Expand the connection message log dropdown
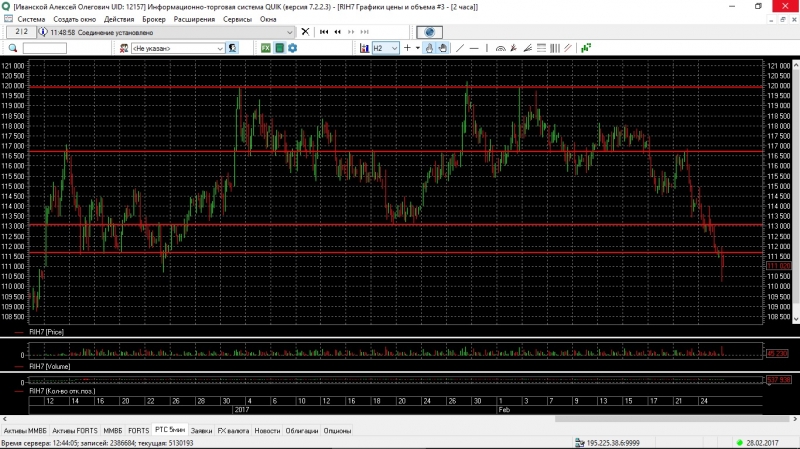 [x=291, y=32]
